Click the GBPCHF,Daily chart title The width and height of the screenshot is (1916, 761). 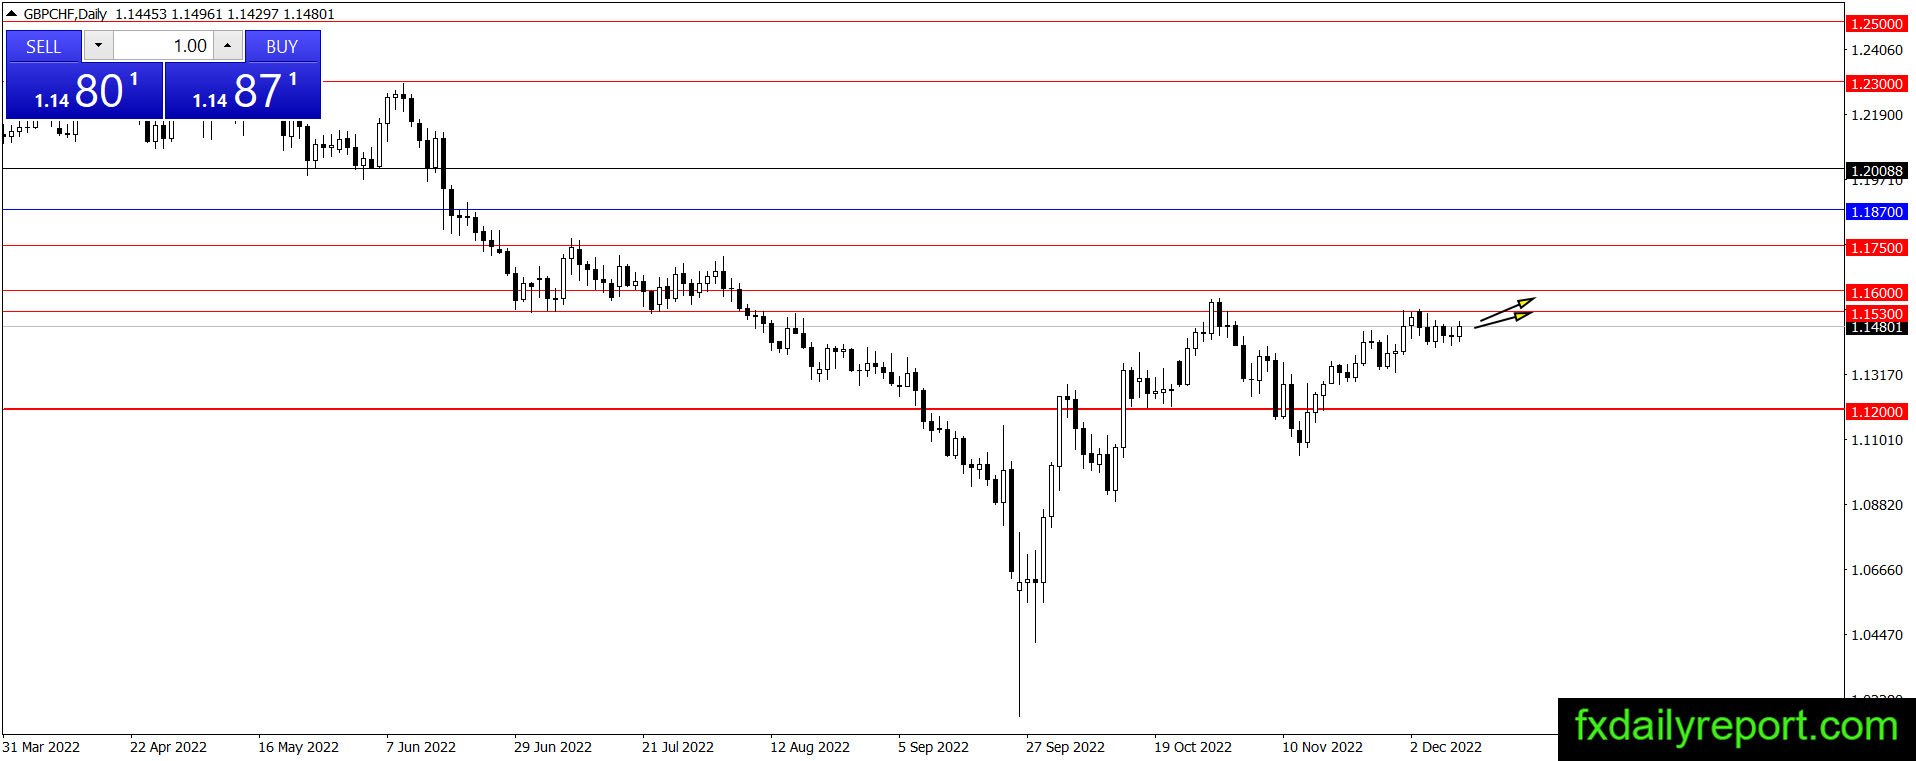(65, 14)
